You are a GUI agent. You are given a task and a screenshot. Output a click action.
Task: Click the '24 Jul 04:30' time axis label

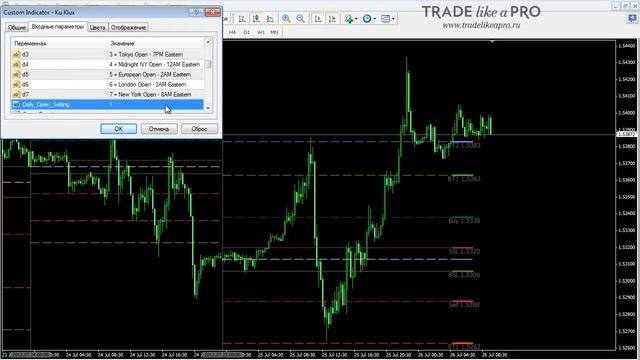pyautogui.click(x=78, y=355)
